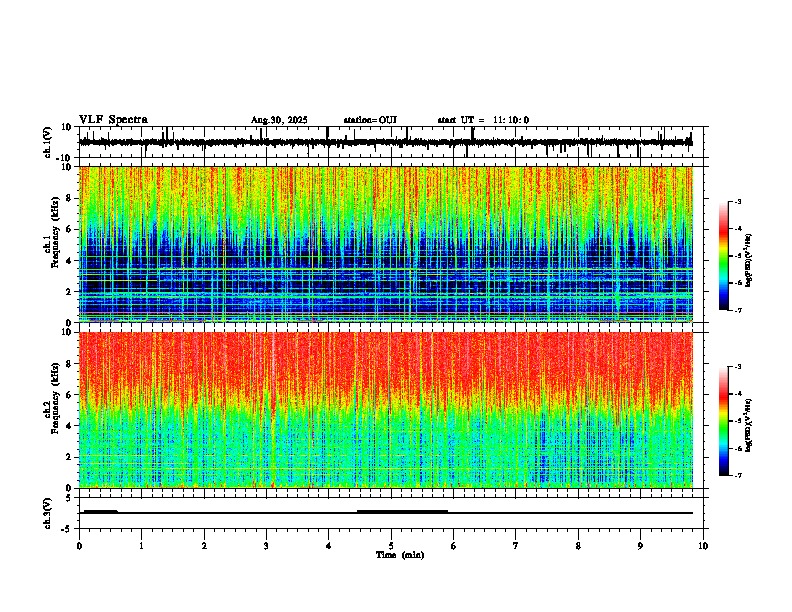792x612 pixels.
Task: Click the ch.3 raised pulse between 4.5 and 6 min
Action: tap(403, 512)
